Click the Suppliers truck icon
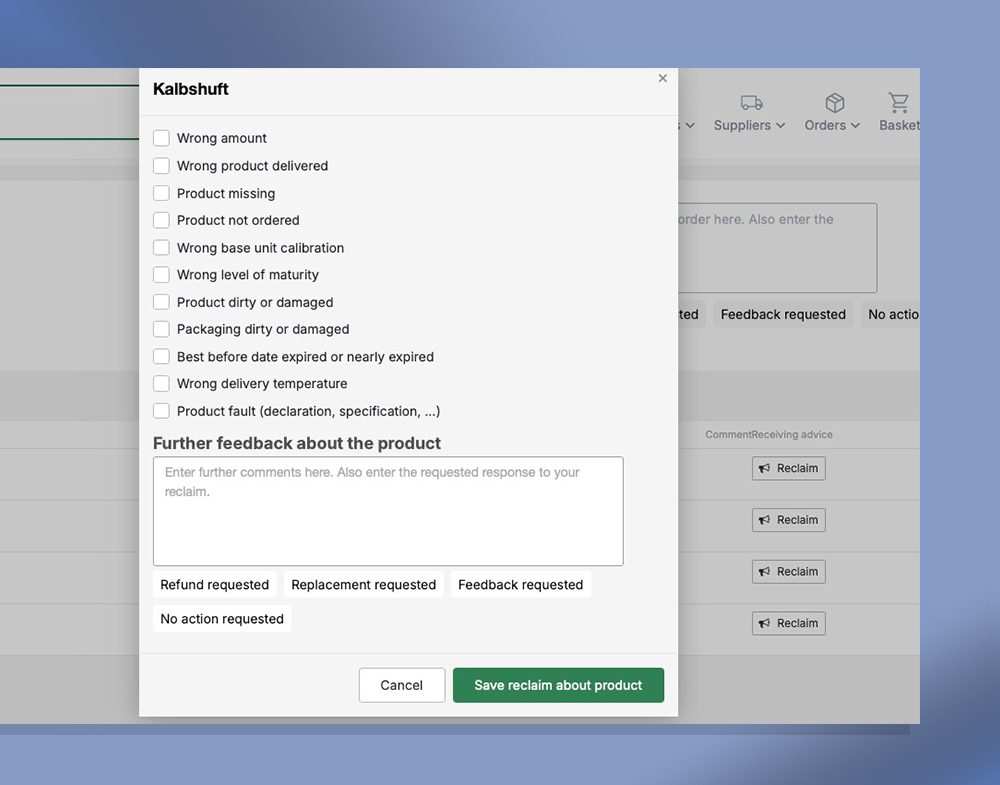Image resolution: width=1000 pixels, height=785 pixels. coord(751,103)
